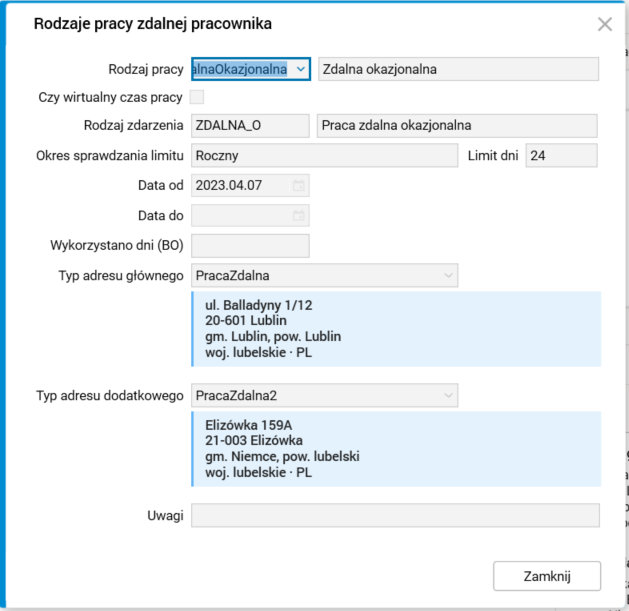
Task: Toggle Czy wirtualny czas pracy checkbox
Action: (197, 97)
